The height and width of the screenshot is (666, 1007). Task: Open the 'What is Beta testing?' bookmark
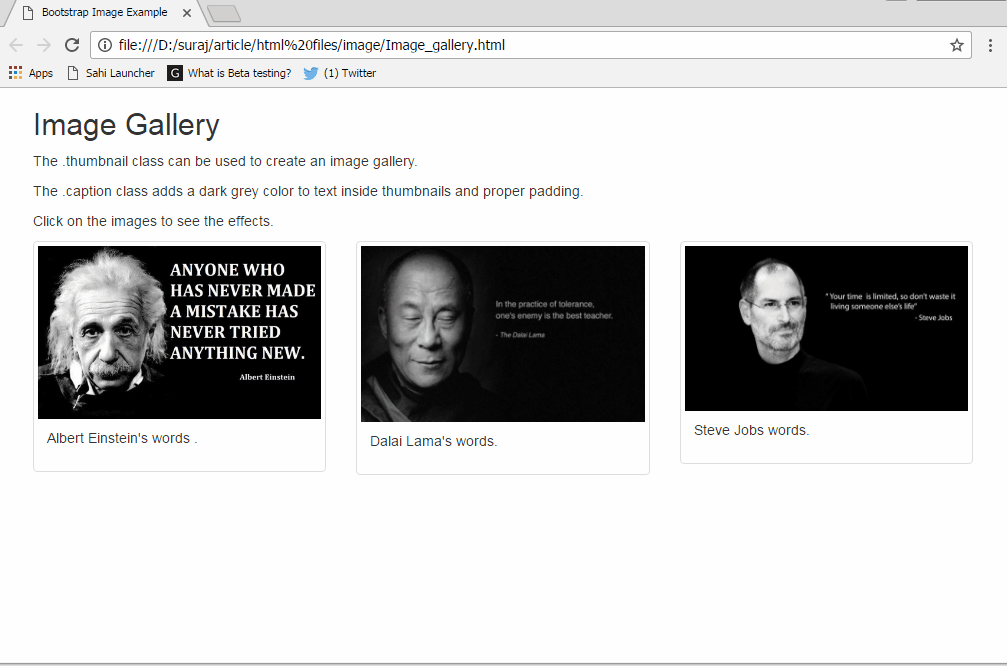point(229,73)
